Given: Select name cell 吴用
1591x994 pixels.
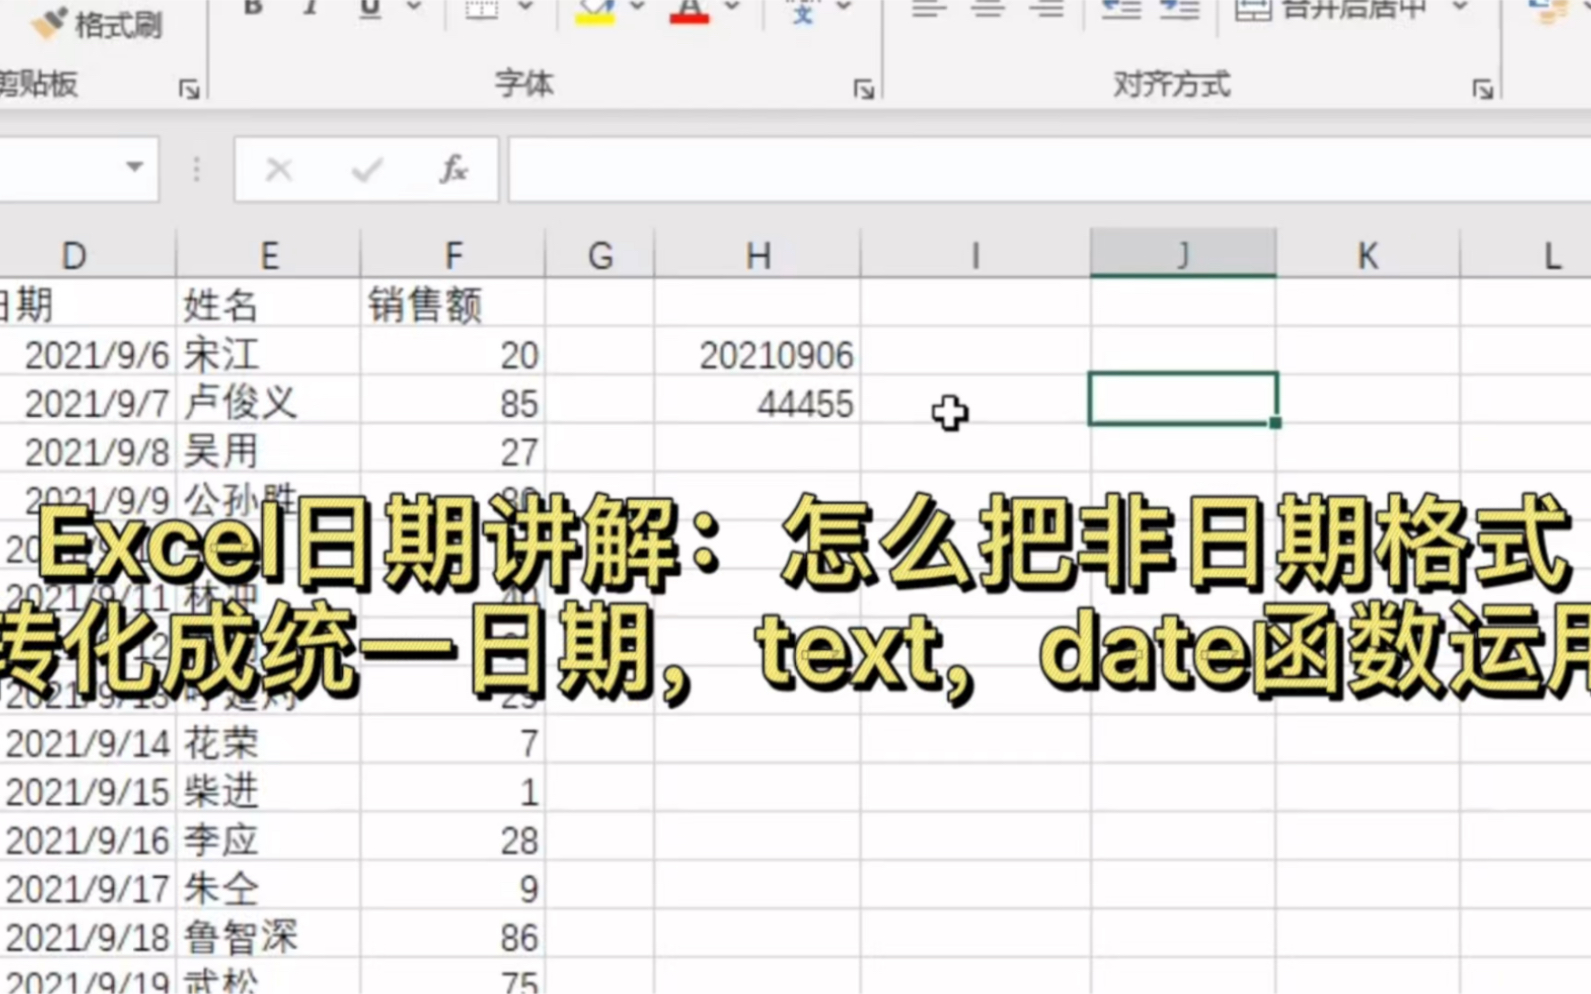Looking at the screenshot, I should point(269,451).
